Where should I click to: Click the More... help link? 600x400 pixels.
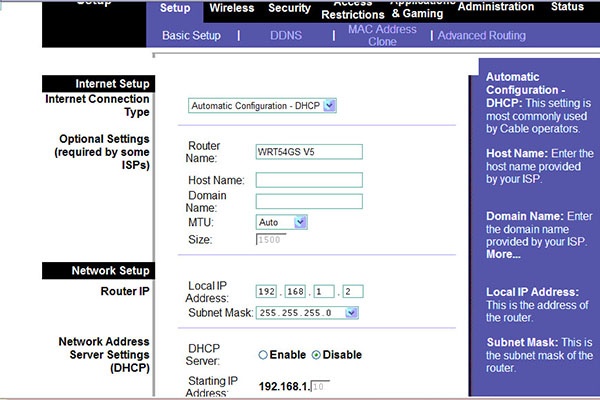tap(503, 254)
